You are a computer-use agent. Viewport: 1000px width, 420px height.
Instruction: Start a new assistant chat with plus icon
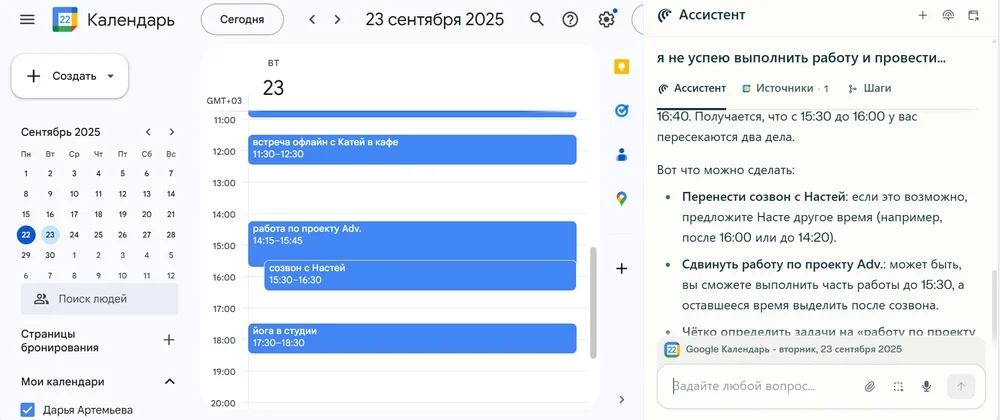(922, 15)
